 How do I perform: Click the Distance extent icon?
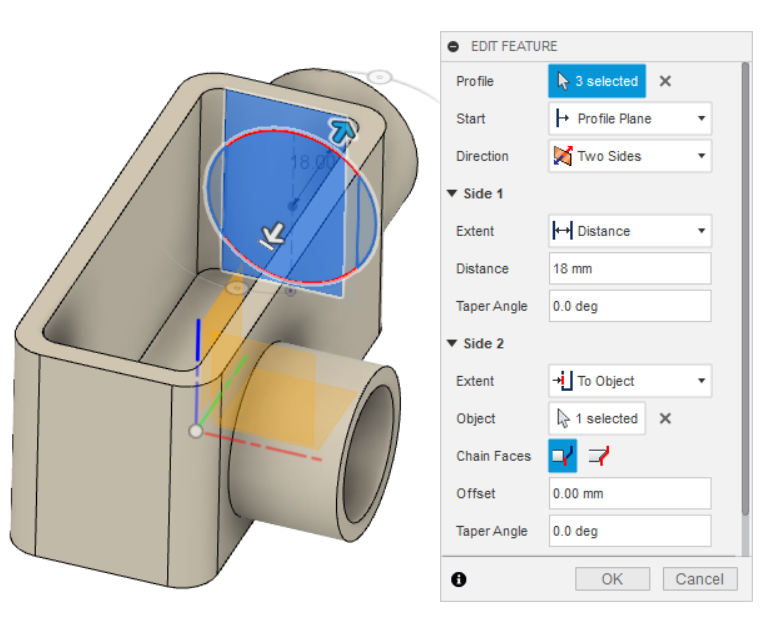click(563, 230)
